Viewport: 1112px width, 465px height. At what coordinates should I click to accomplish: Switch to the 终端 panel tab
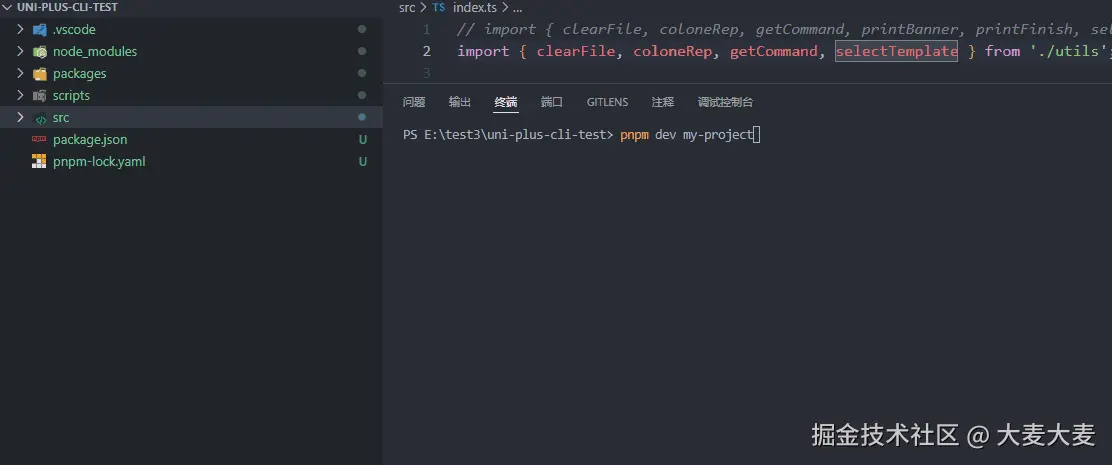(x=506, y=102)
